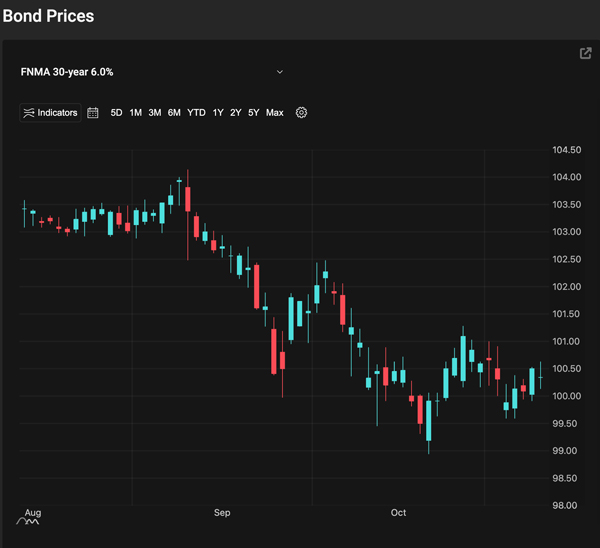600x548 pixels.
Task: Click the last candlestick on the chart
Action: 540,375
